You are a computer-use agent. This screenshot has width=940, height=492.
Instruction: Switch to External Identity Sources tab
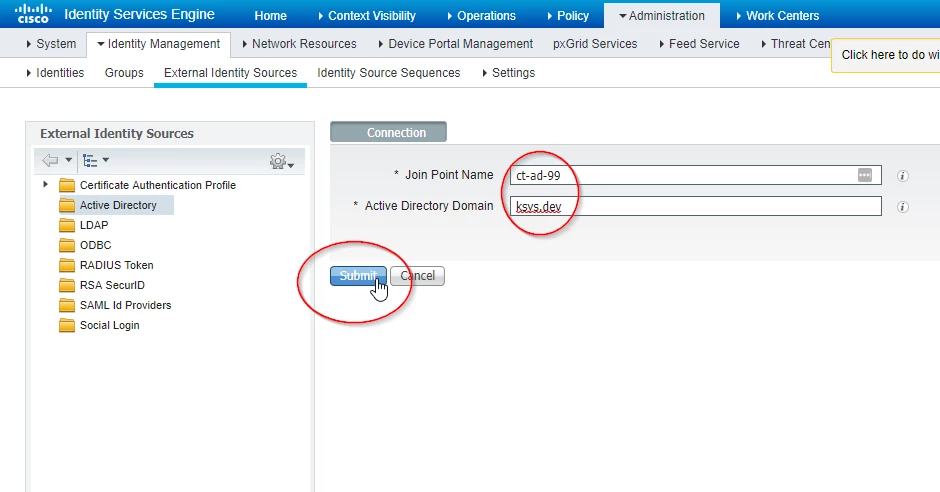click(230, 73)
